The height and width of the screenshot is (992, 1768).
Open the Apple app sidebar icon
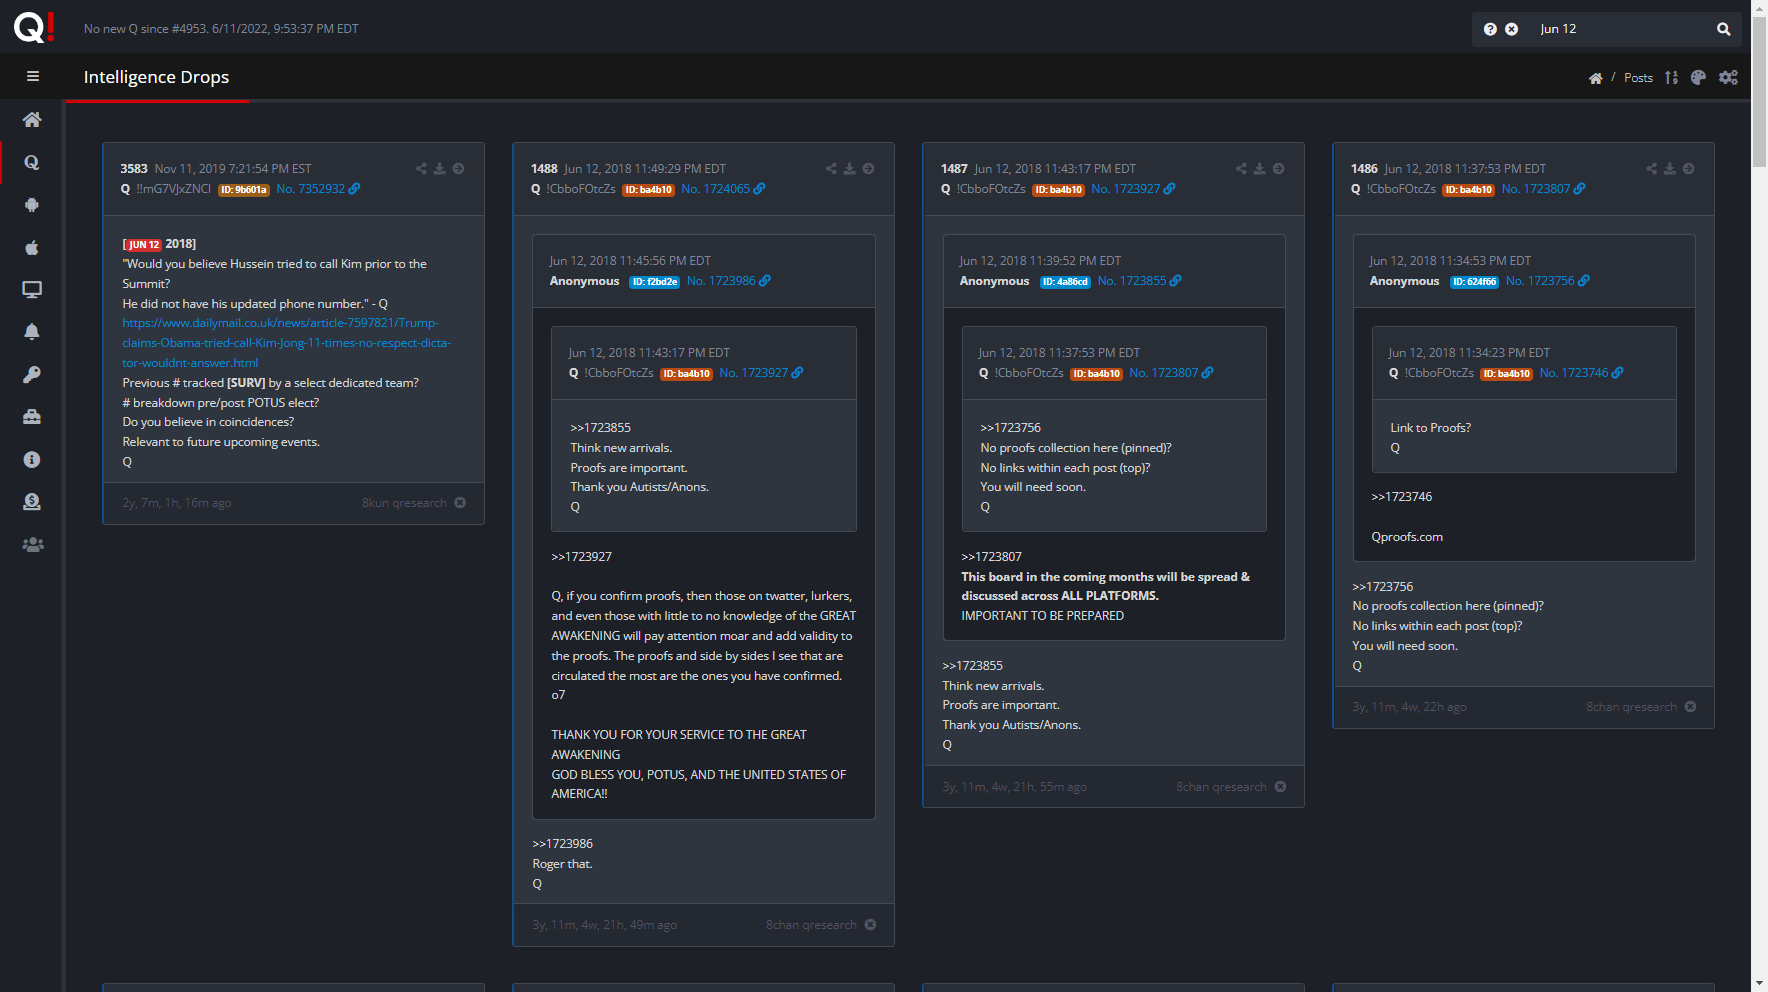[32, 247]
